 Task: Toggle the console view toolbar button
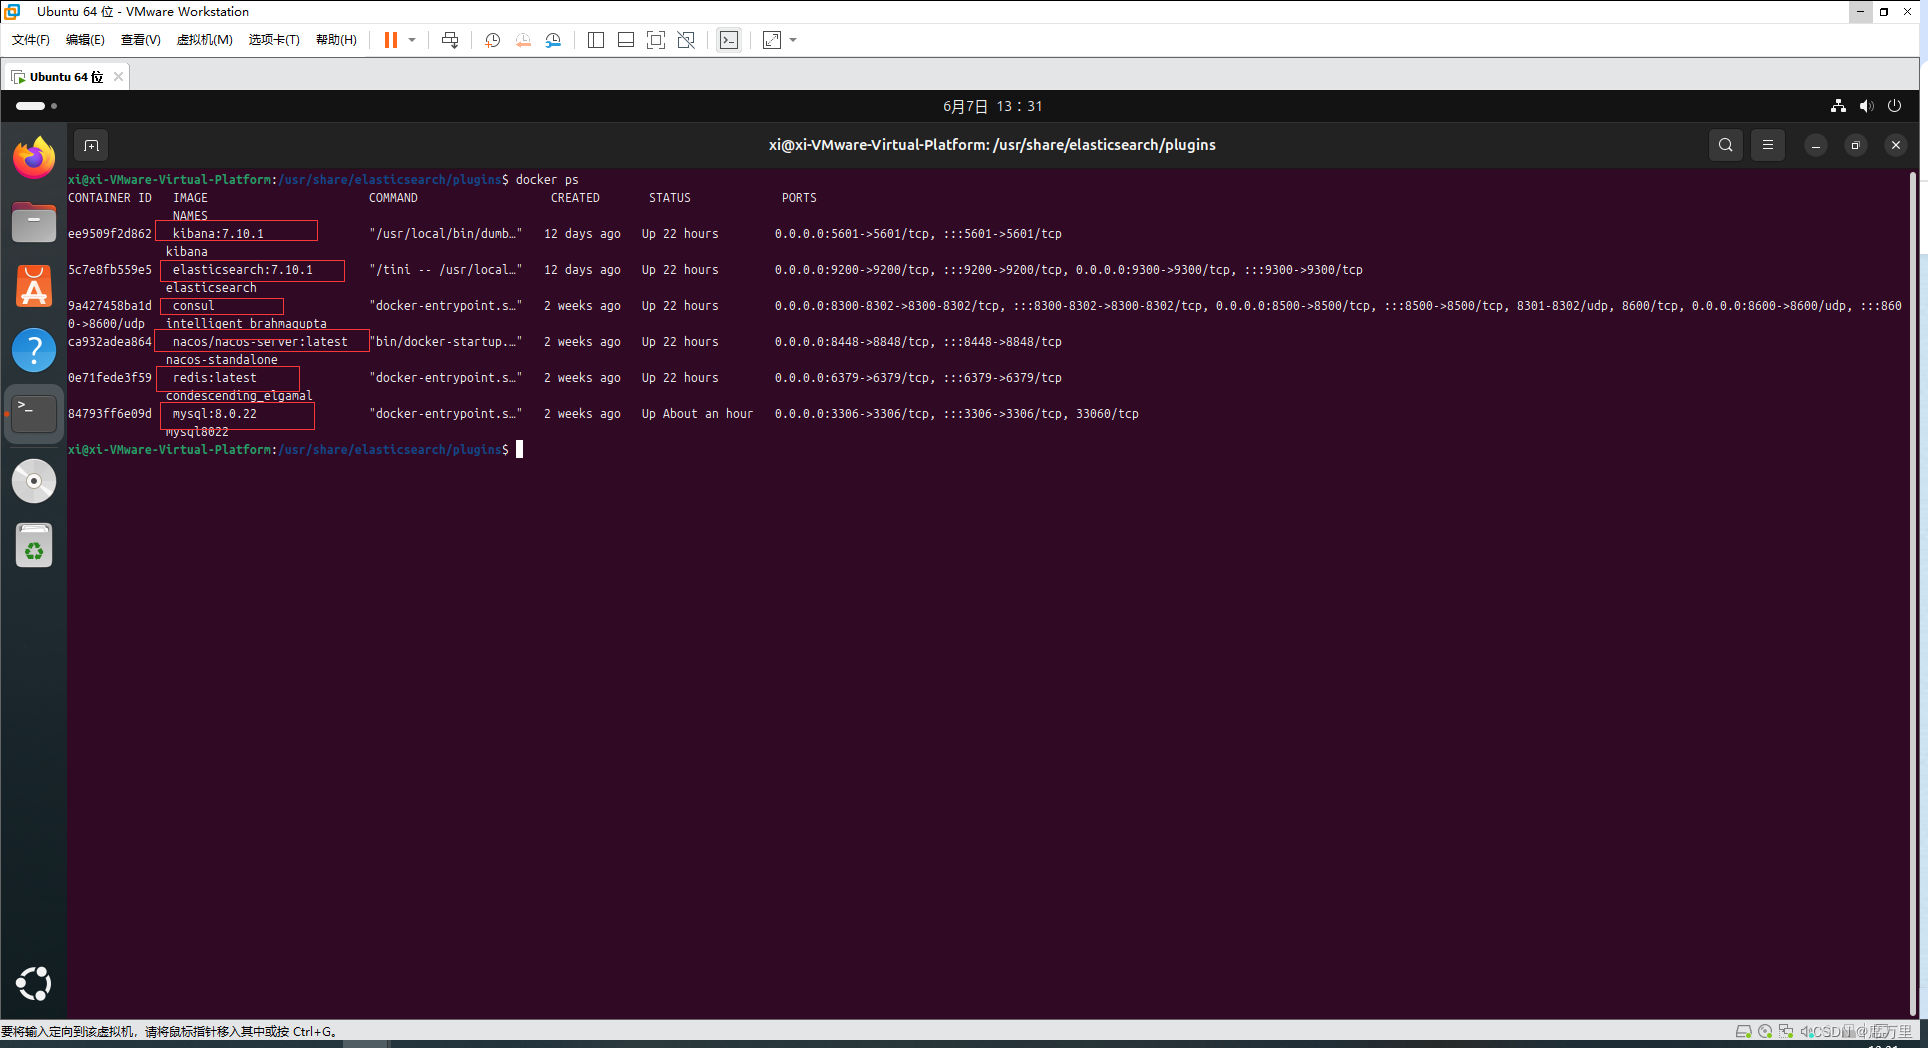pyautogui.click(x=729, y=40)
